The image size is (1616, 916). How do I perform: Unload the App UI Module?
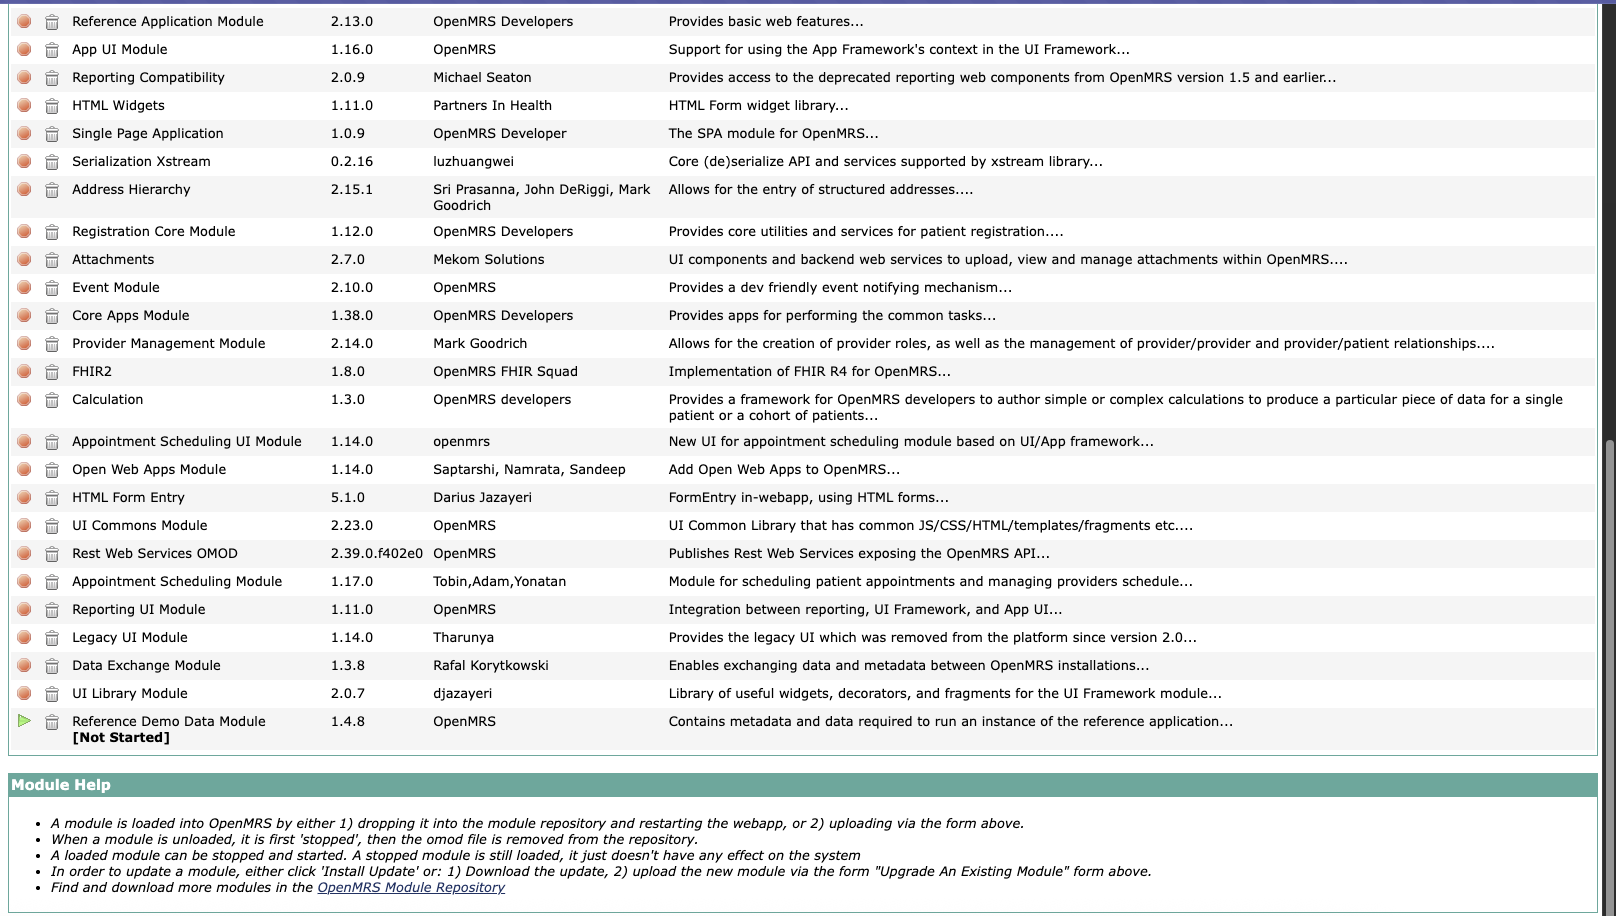pyautogui.click(x=52, y=50)
